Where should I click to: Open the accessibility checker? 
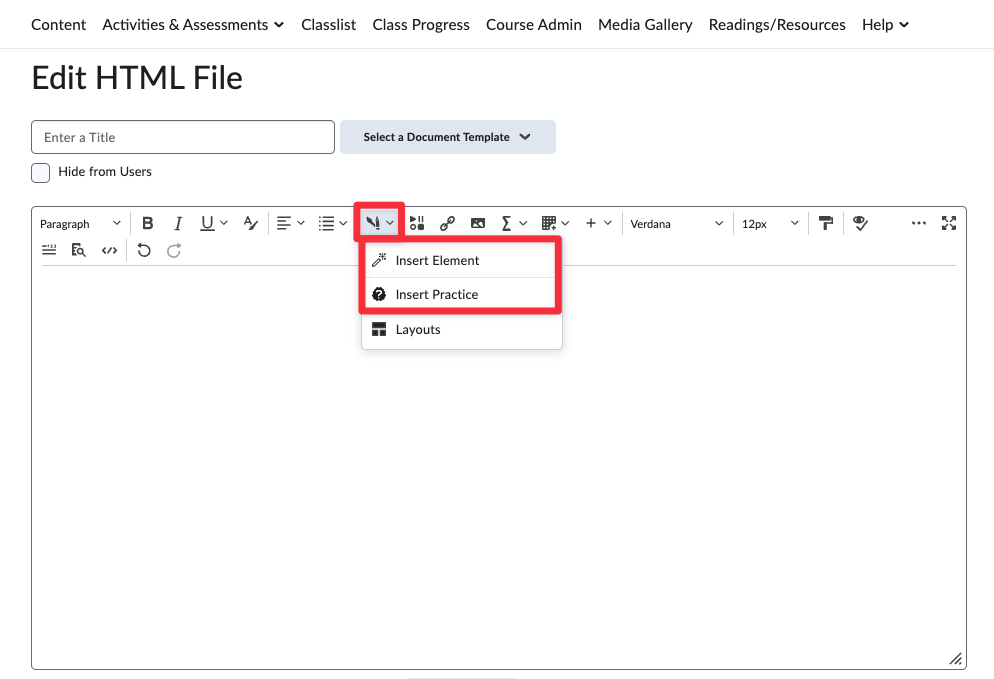click(x=860, y=224)
